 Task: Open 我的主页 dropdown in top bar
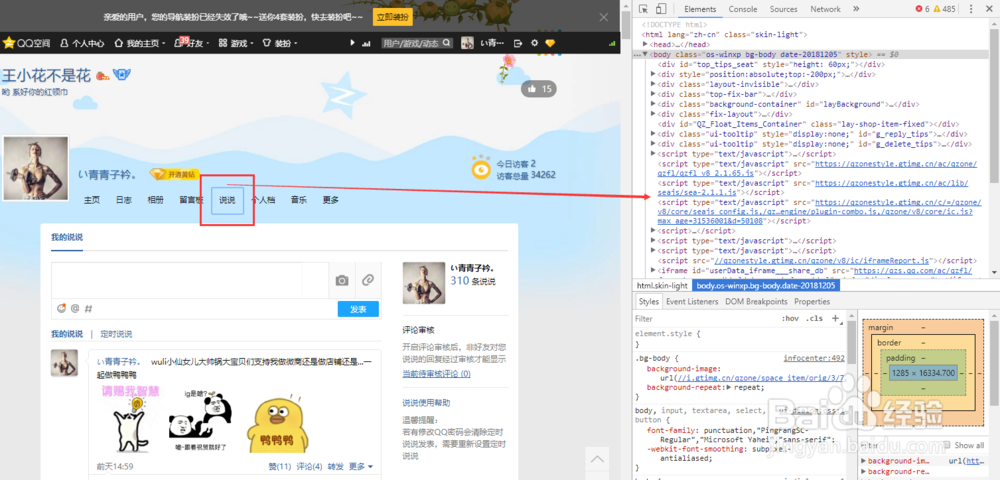140,43
